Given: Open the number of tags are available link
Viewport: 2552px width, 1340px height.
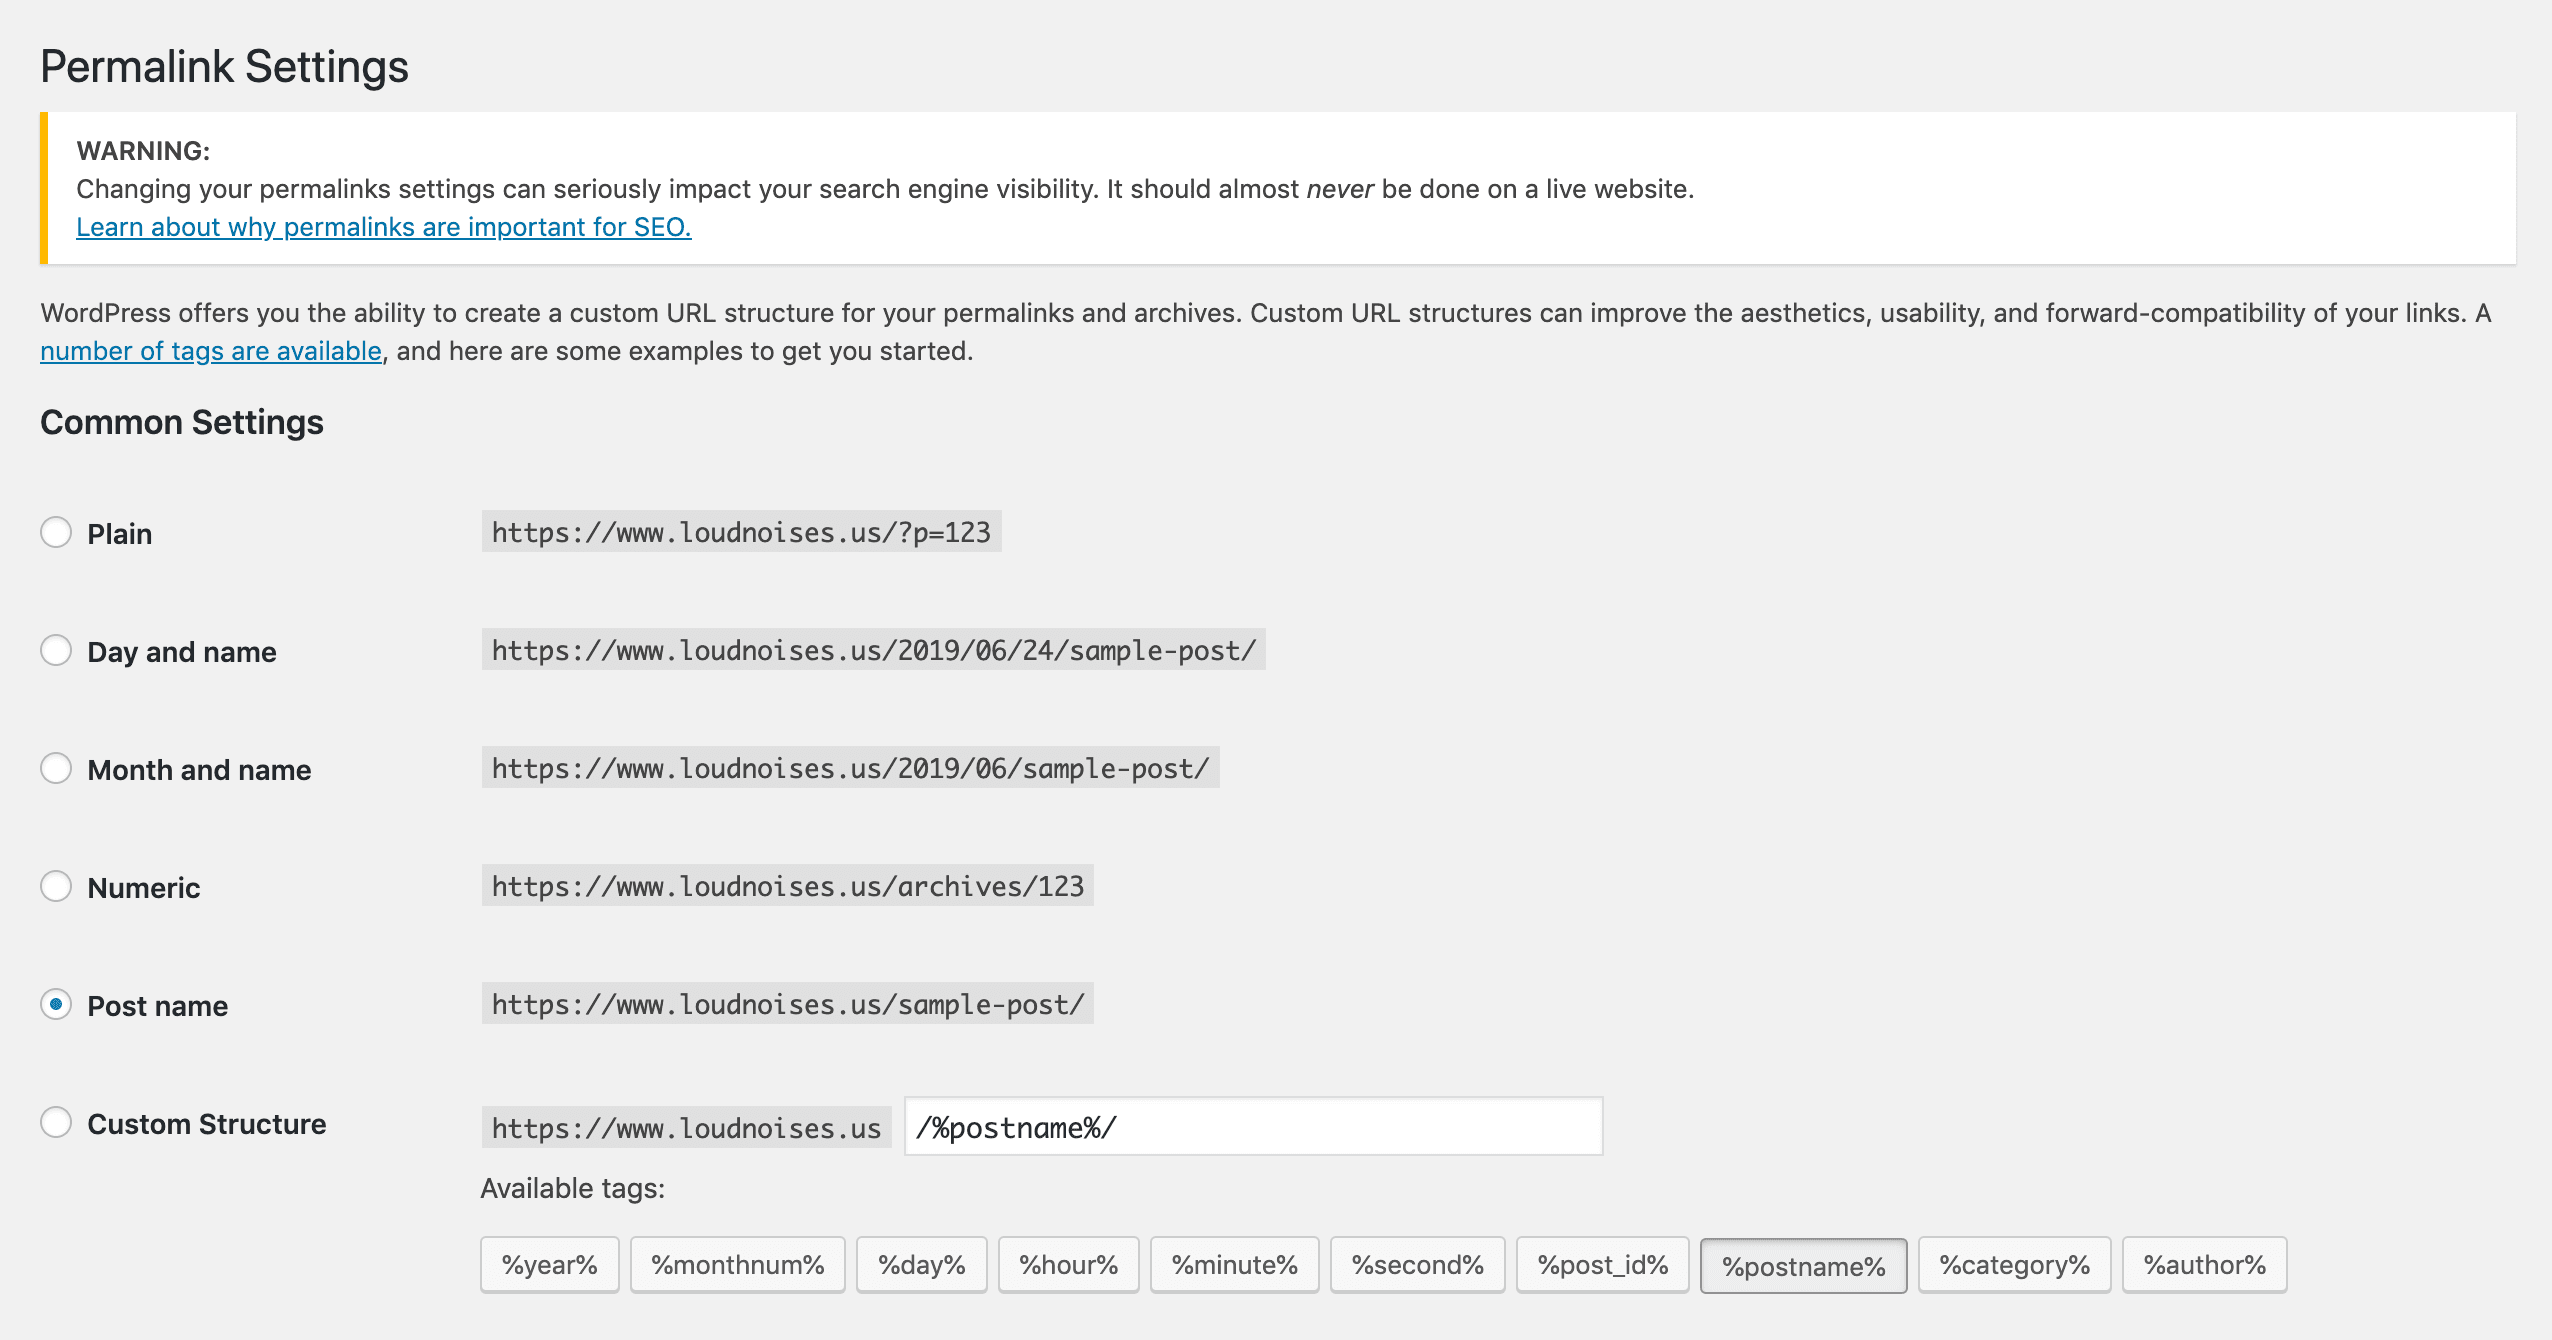Looking at the screenshot, I should click(211, 351).
